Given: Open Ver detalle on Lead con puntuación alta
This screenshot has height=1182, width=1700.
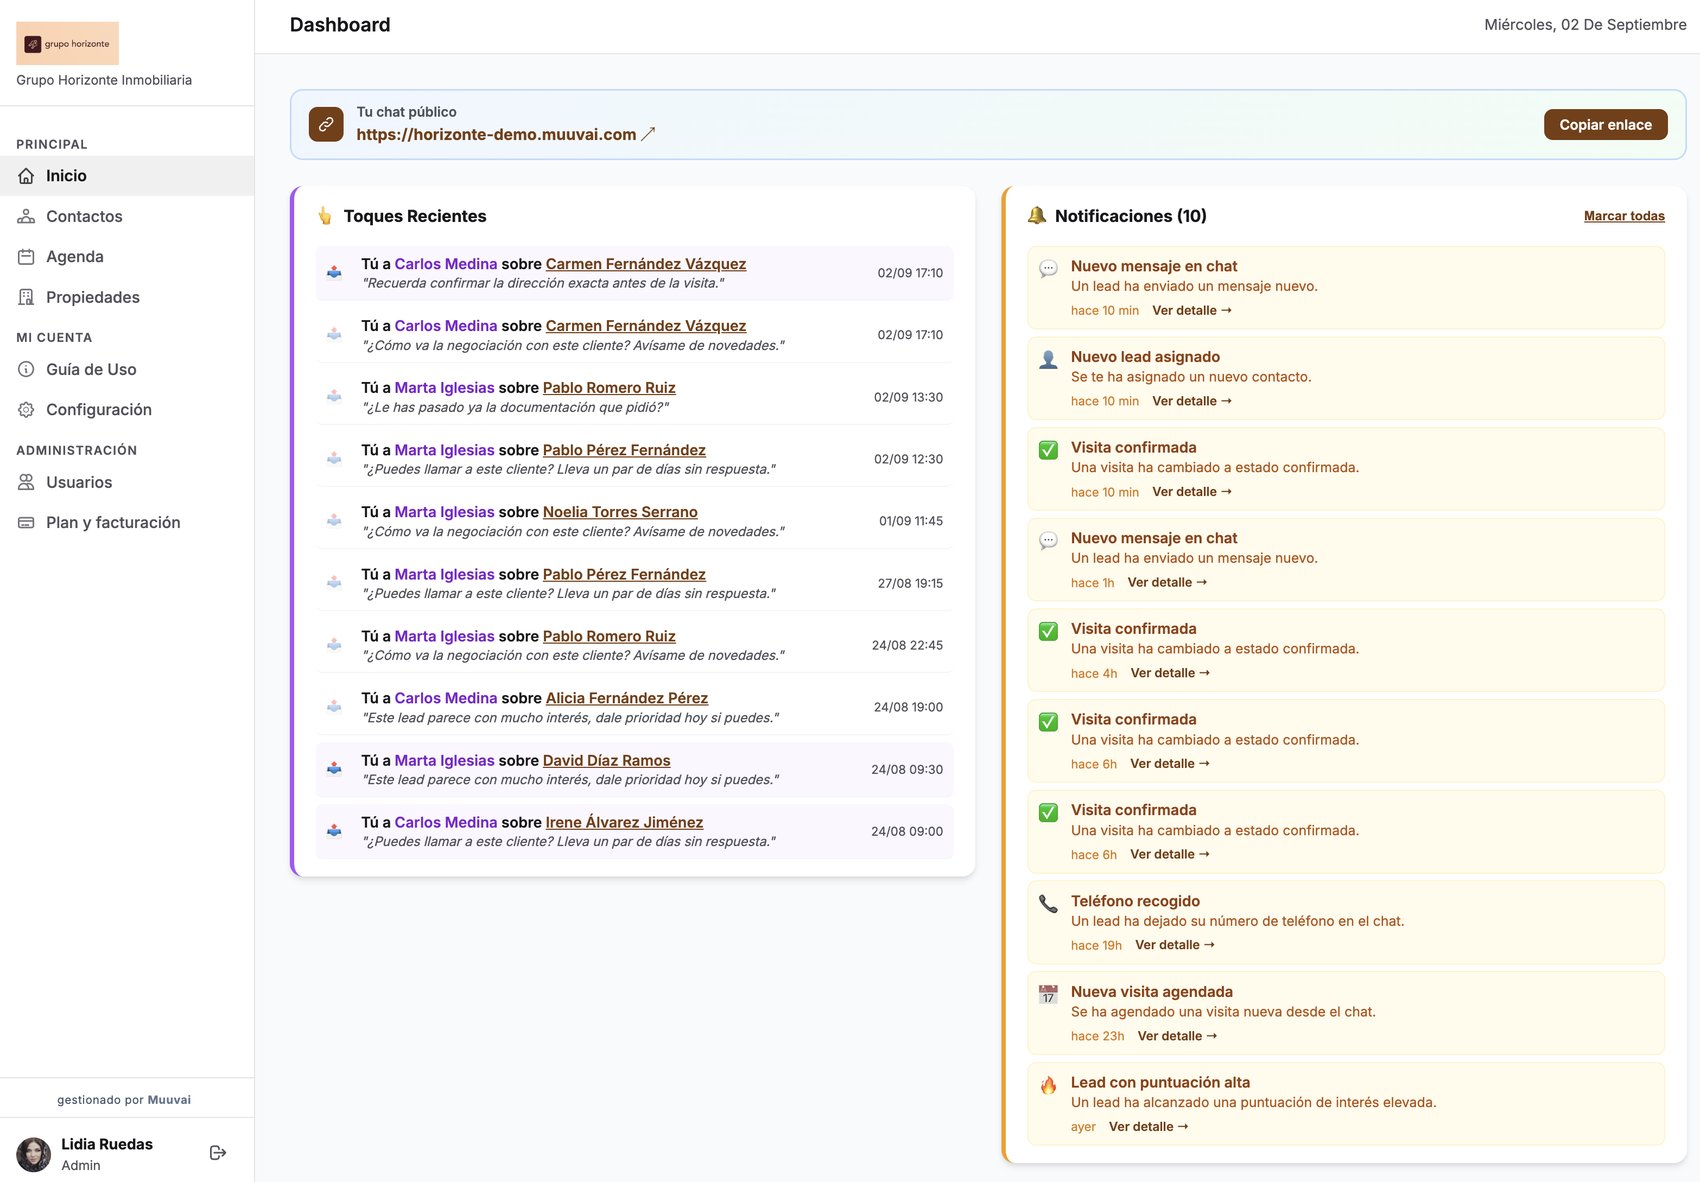Looking at the screenshot, I should click(x=1149, y=1127).
